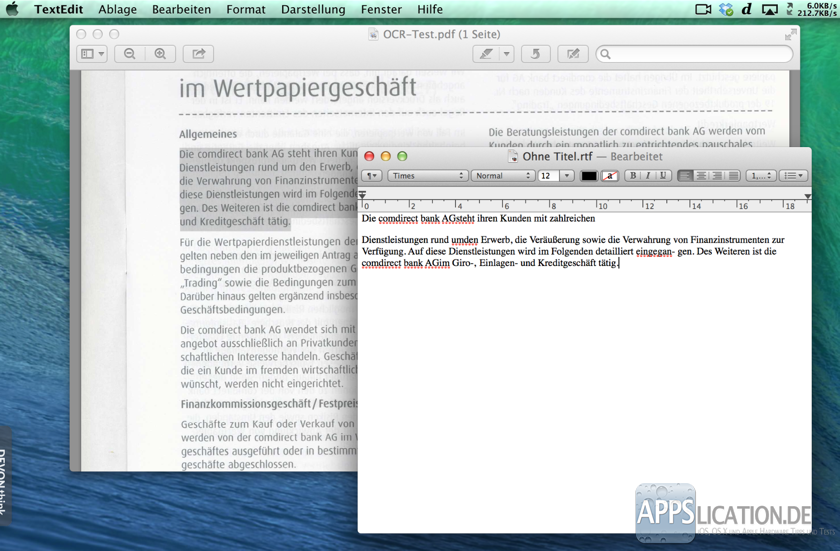The height and width of the screenshot is (551, 840).
Task: Open the Format menu
Action: coord(246,9)
